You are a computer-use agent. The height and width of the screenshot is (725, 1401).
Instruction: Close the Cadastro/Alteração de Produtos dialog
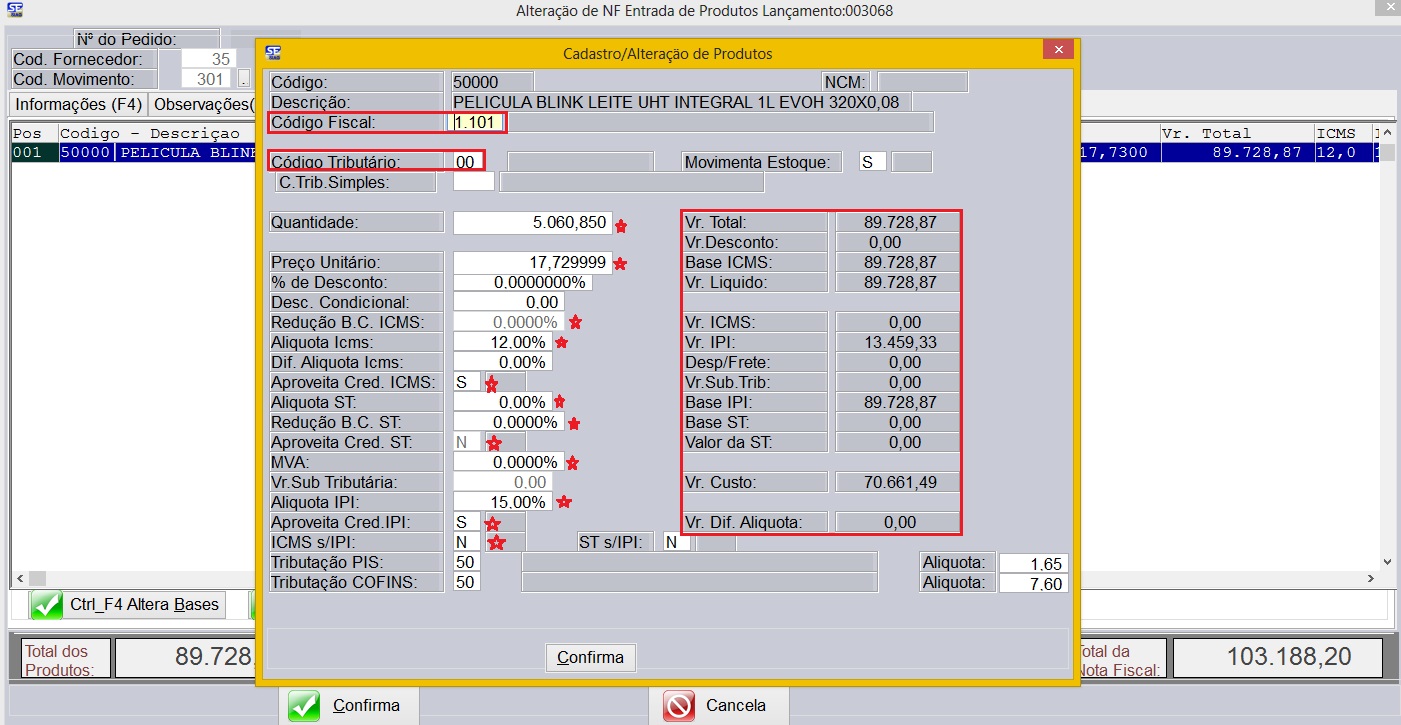click(1057, 50)
